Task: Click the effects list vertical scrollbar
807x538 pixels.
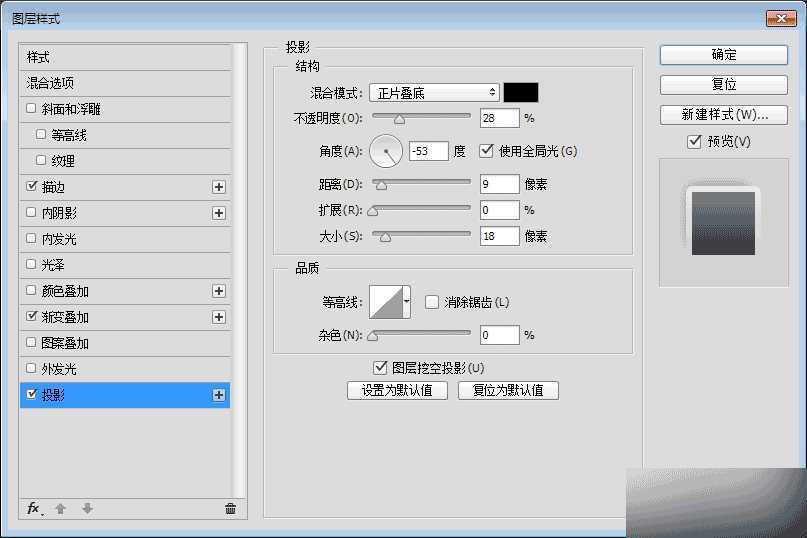Action: point(240,270)
